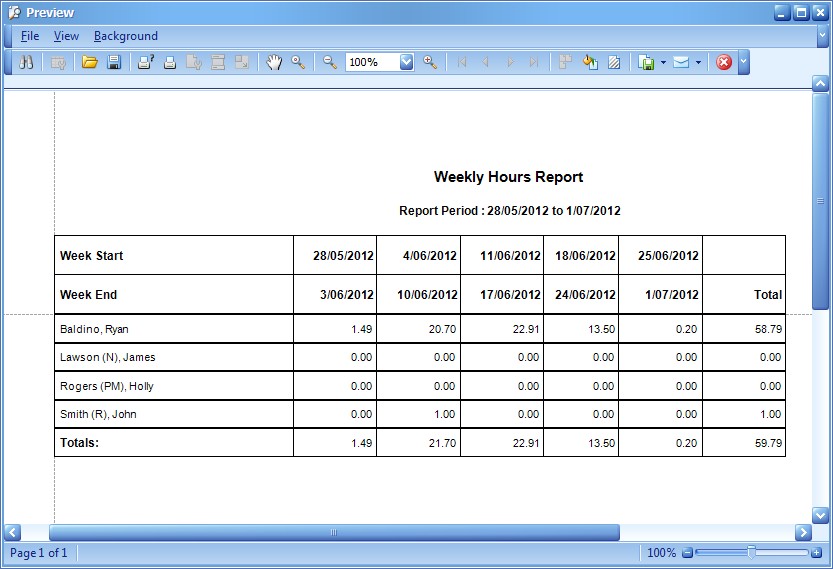Go to the previous page
The width and height of the screenshot is (833, 569).
click(485, 62)
